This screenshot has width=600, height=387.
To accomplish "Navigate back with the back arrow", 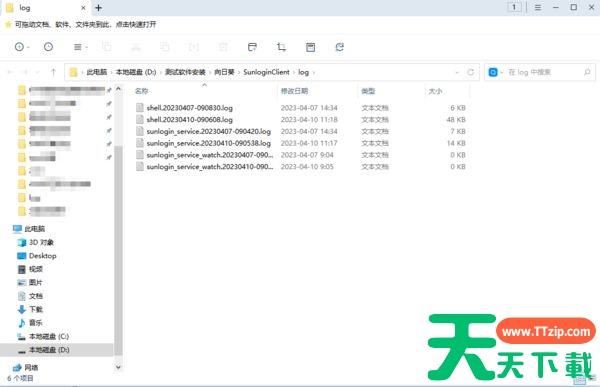I will [x=10, y=72].
